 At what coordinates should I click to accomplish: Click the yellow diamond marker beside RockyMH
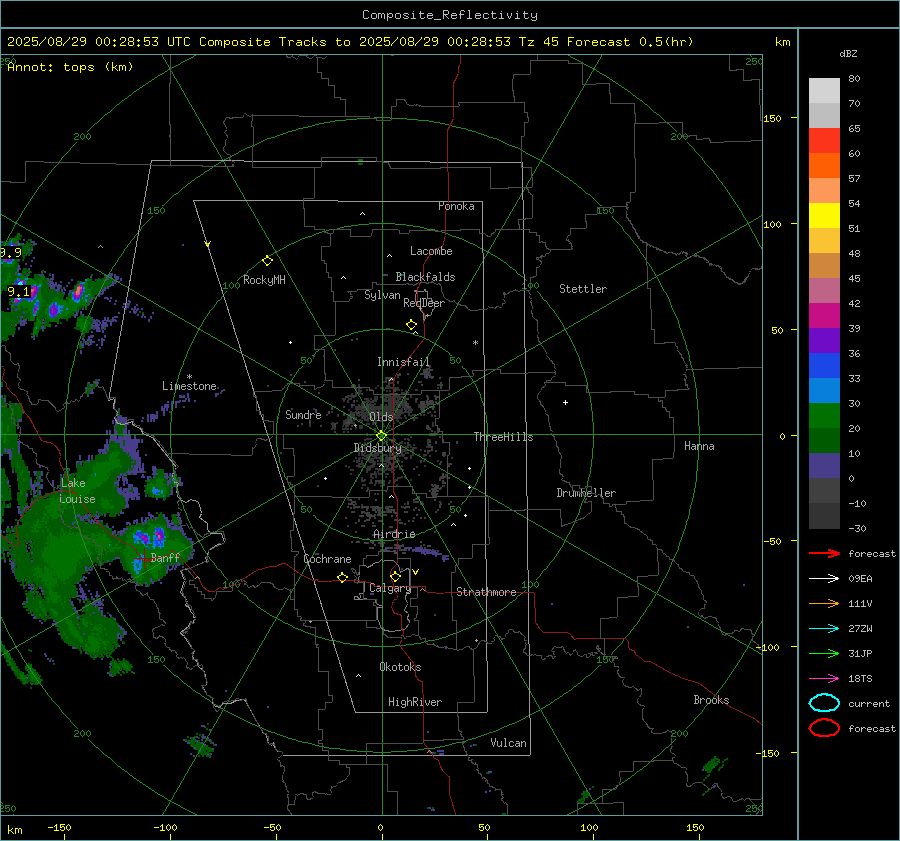point(267,261)
